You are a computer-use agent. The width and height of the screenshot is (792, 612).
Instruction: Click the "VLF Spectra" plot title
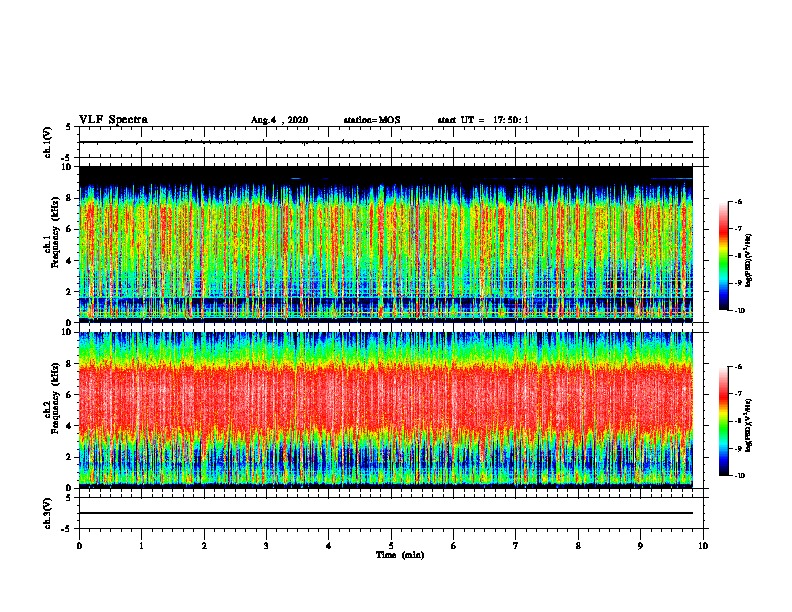coord(113,119)
